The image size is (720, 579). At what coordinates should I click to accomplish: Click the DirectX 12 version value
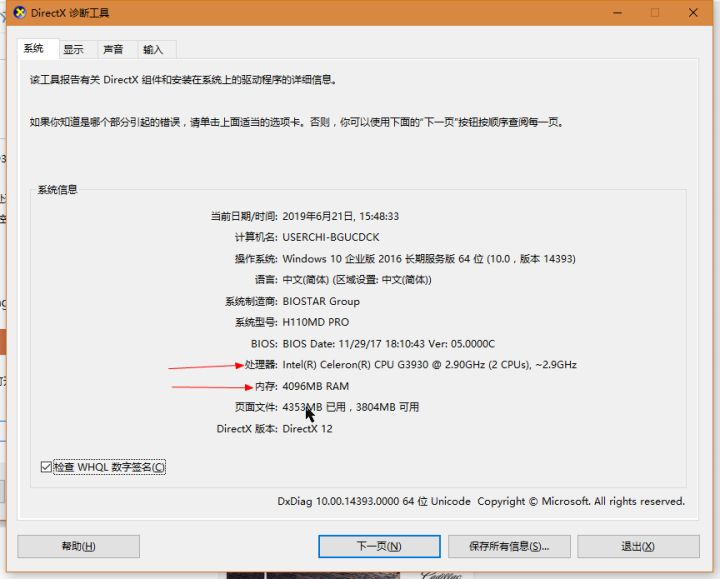click(x=307, y=429)
